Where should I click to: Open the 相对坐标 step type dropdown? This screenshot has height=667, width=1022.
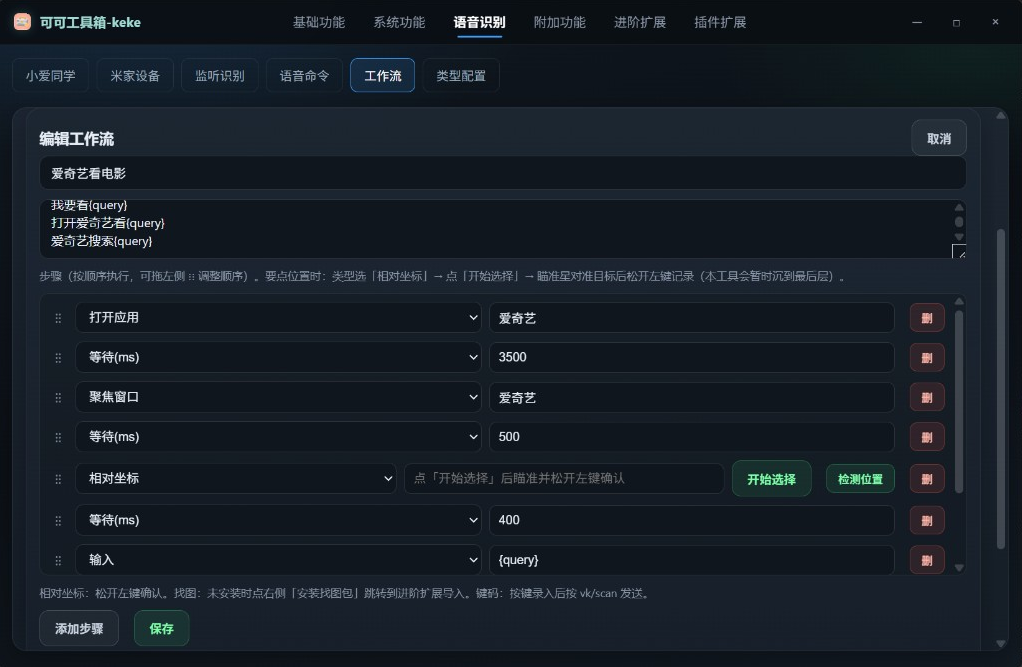point(236,479)
